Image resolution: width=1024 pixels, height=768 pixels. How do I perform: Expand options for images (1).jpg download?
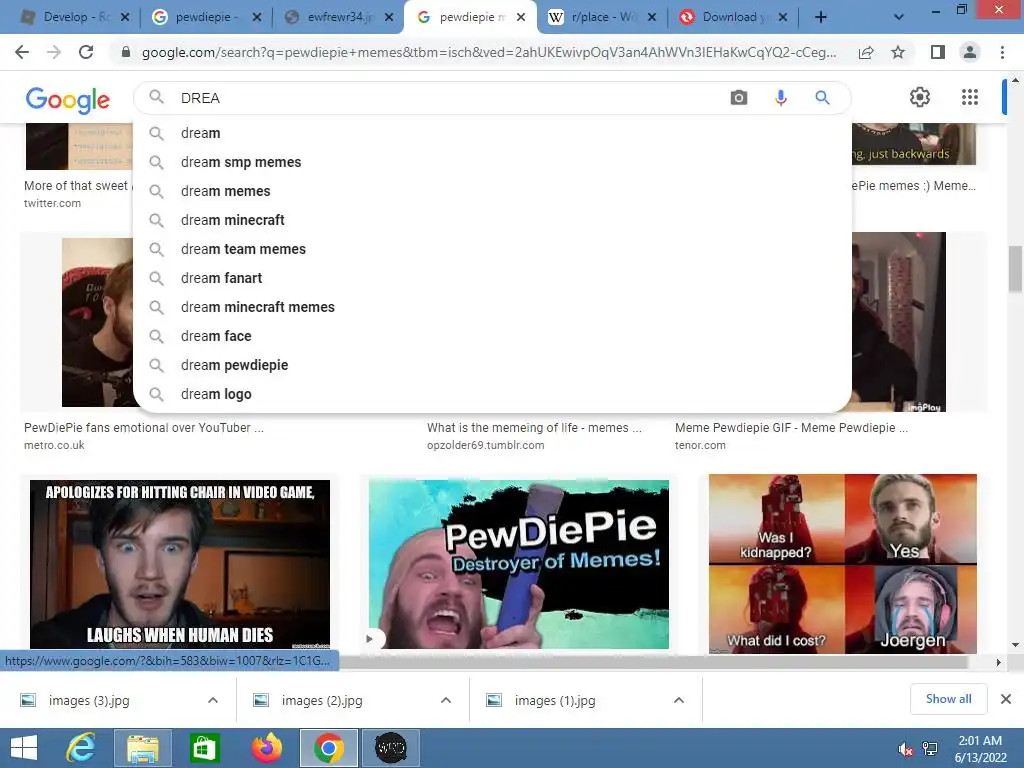[x=679, y=700]
